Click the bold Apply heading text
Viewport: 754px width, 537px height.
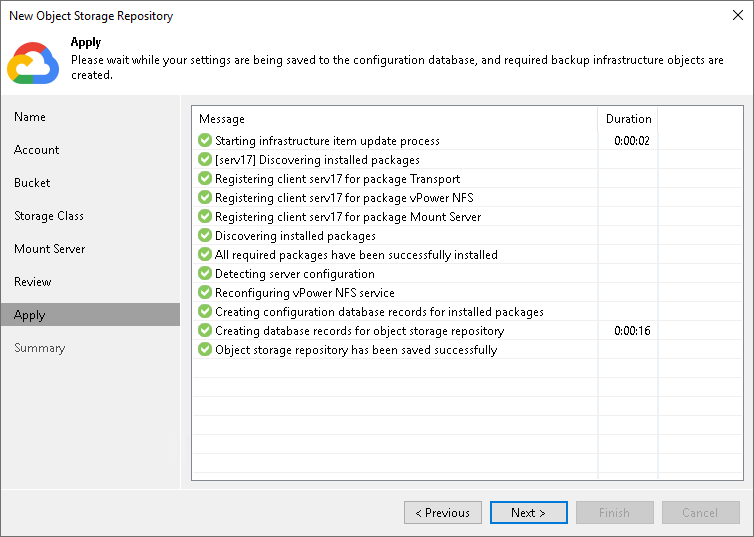click(86, 42)
